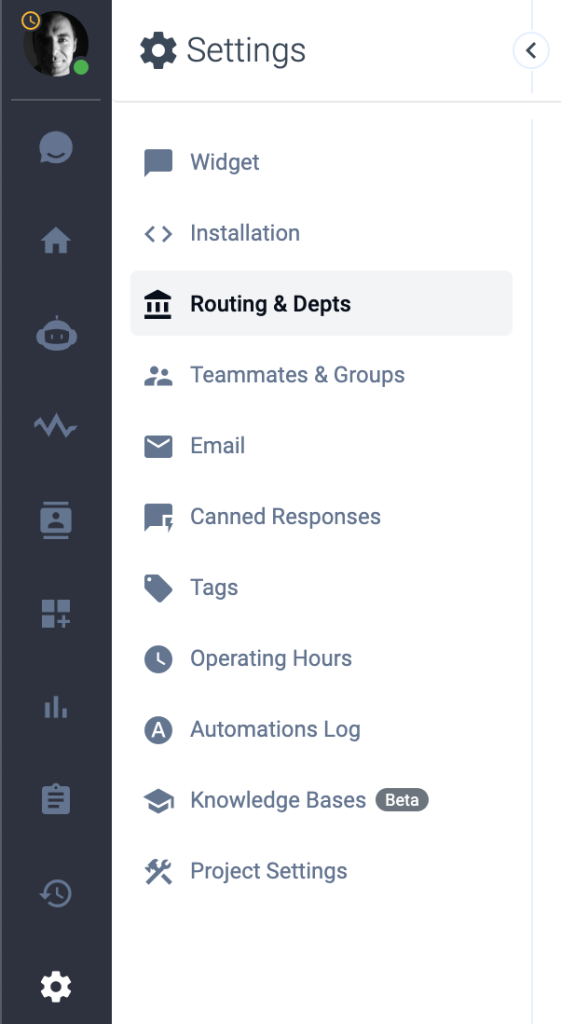Go to Email settings
This screenshot has width=561, height=1024.
pyautogui.click(x=321, y=445)
